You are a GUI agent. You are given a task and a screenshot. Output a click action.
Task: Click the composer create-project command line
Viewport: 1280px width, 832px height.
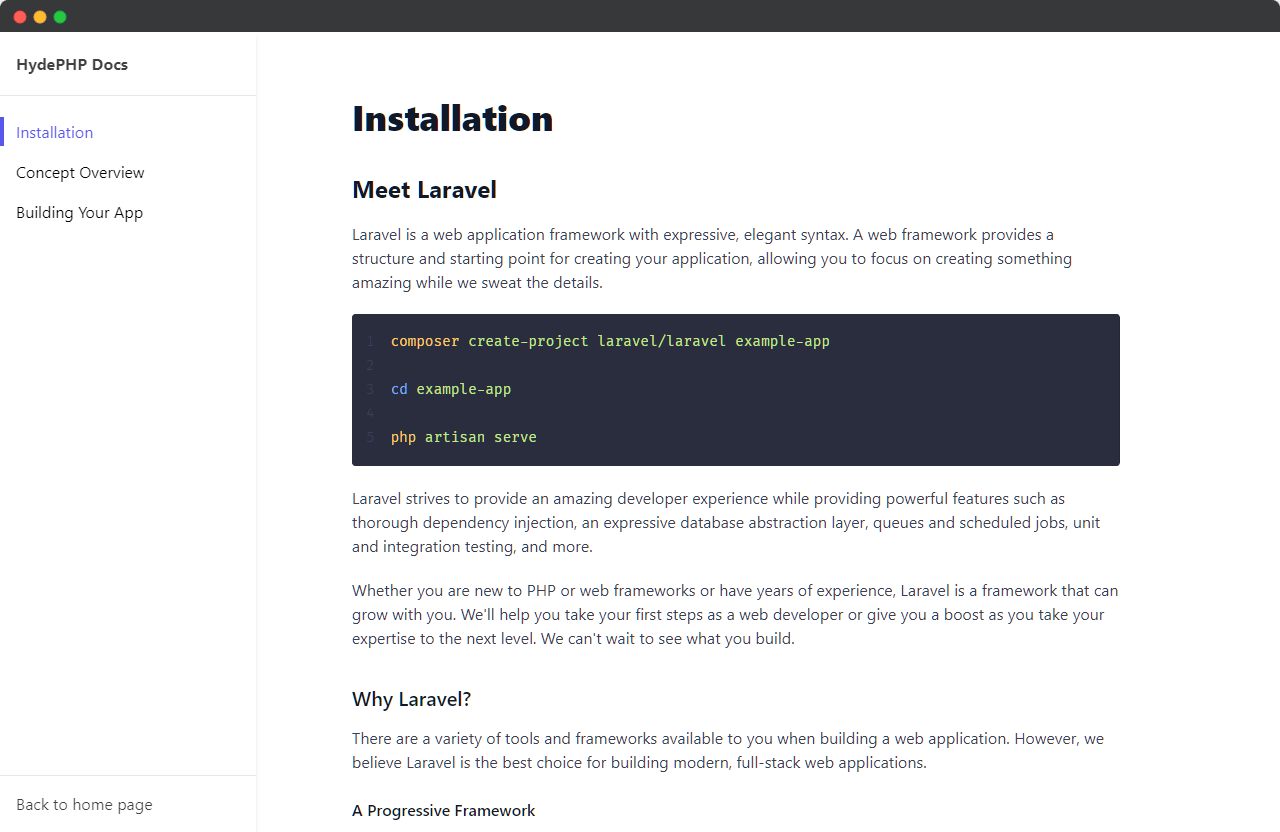pos(609,341)
